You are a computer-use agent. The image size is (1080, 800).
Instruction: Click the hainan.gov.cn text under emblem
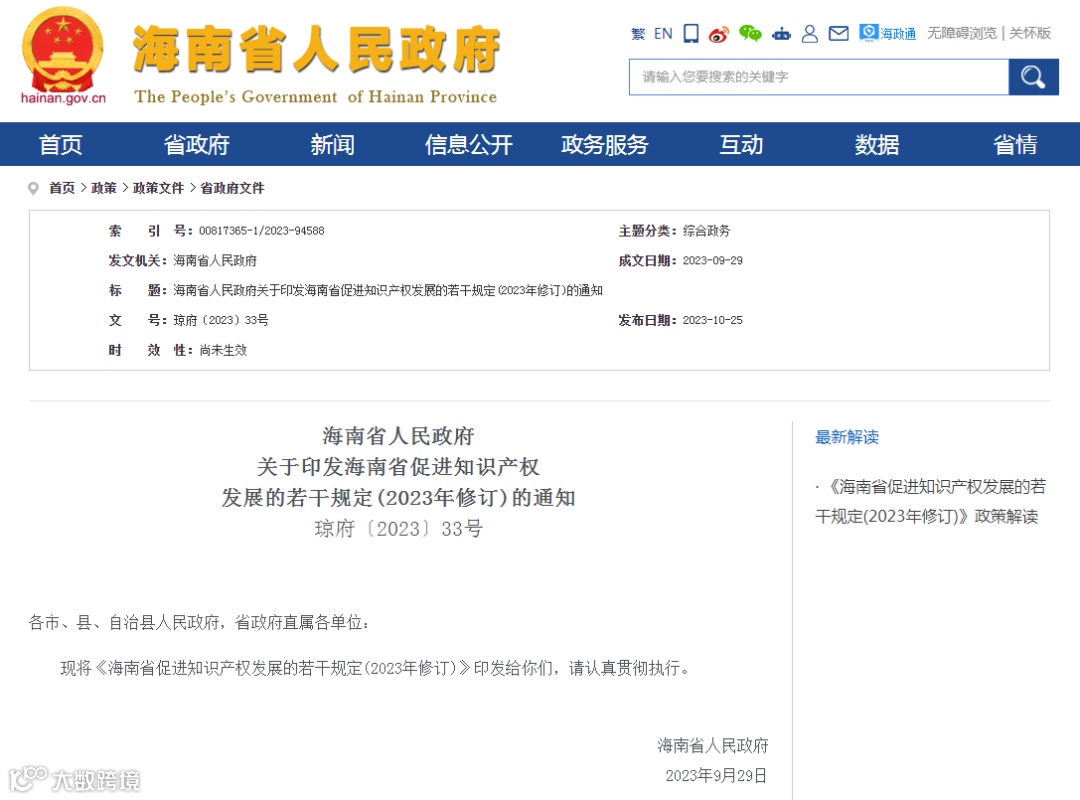[63, 98]
